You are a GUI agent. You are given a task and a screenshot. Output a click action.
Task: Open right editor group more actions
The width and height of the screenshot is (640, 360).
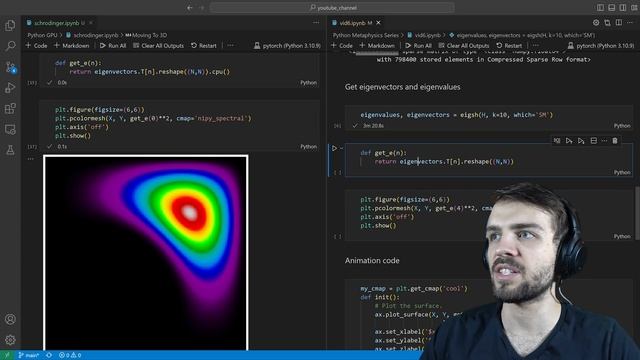click(x=630, y=23)
